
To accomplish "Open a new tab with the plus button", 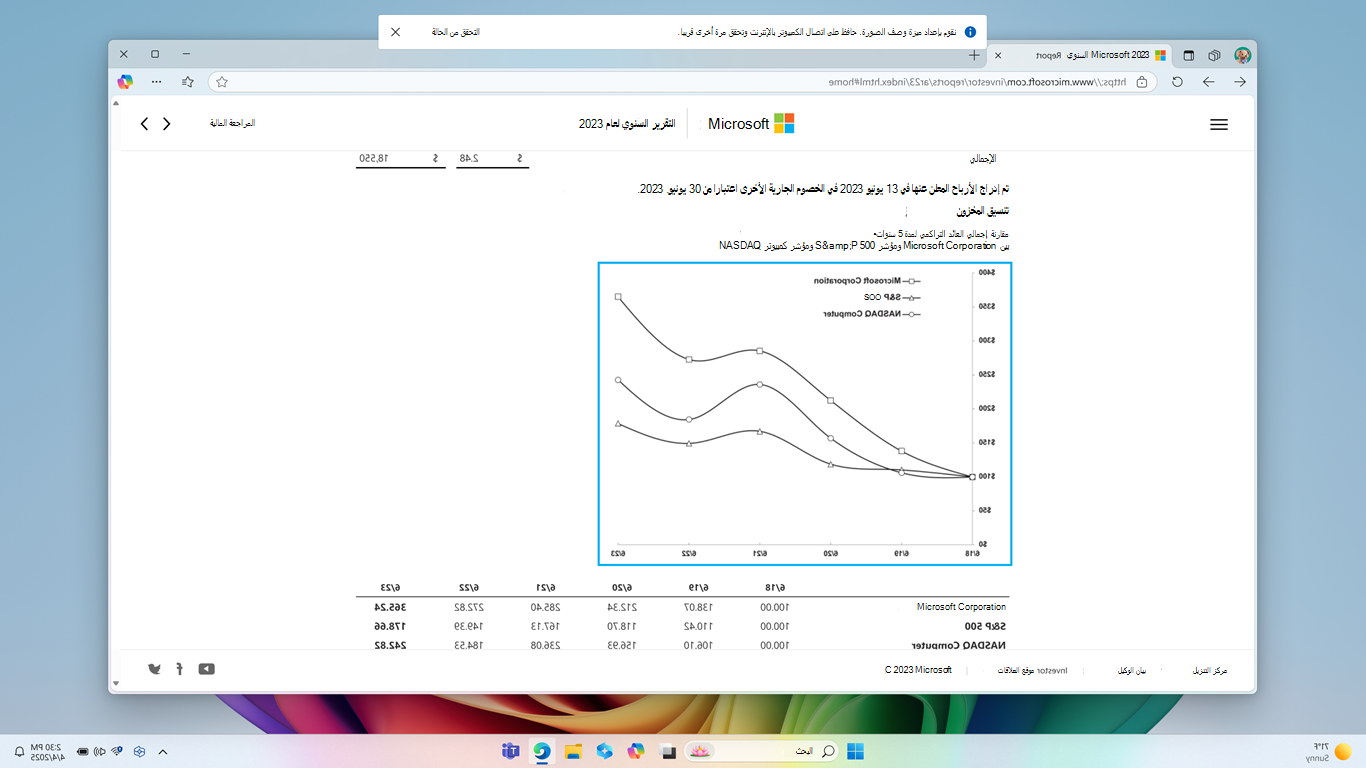I will click(974, 55).
